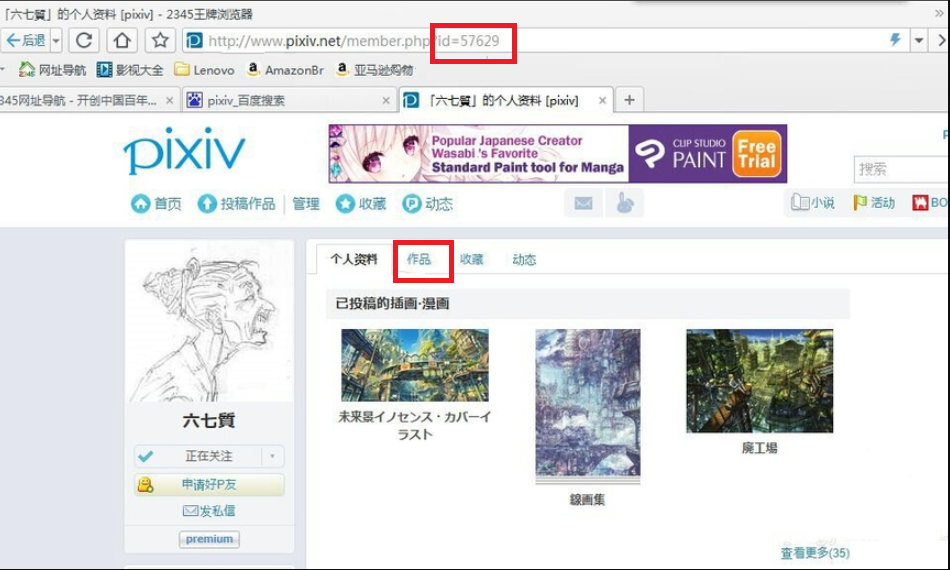
Task: Expand the address bar right-side dropdown
Action: coord(920,41)
